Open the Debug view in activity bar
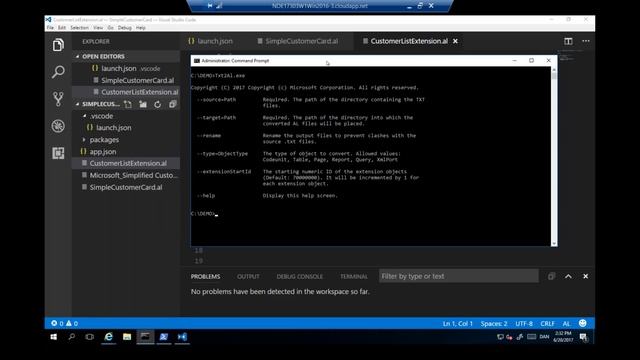Image resolution: width=640 pixels, height=360 pixels. point(58,126)
